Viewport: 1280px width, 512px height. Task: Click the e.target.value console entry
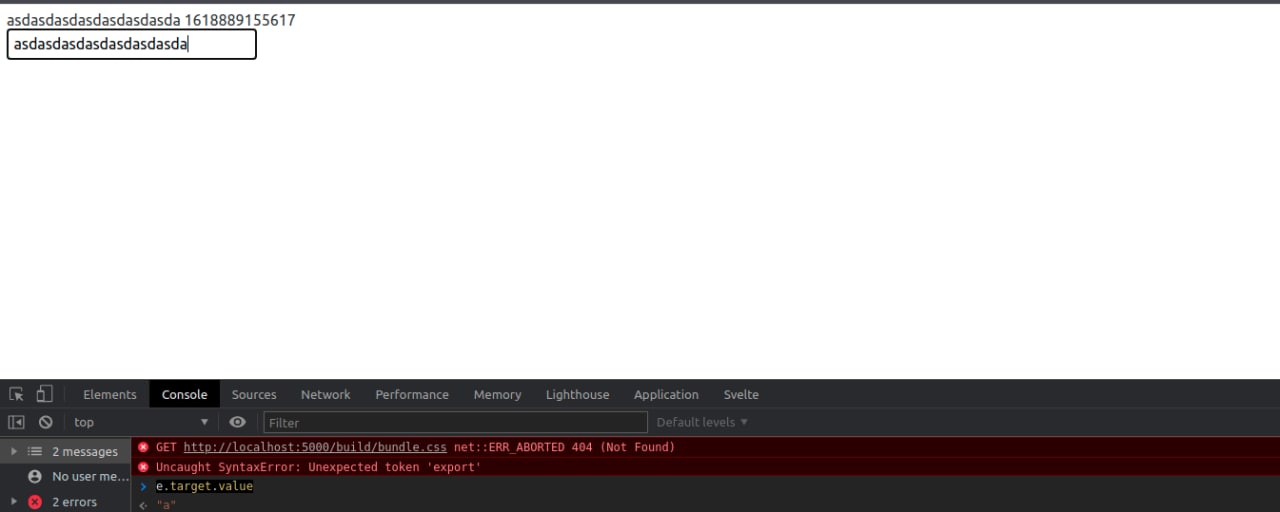(x=204, y=486)
